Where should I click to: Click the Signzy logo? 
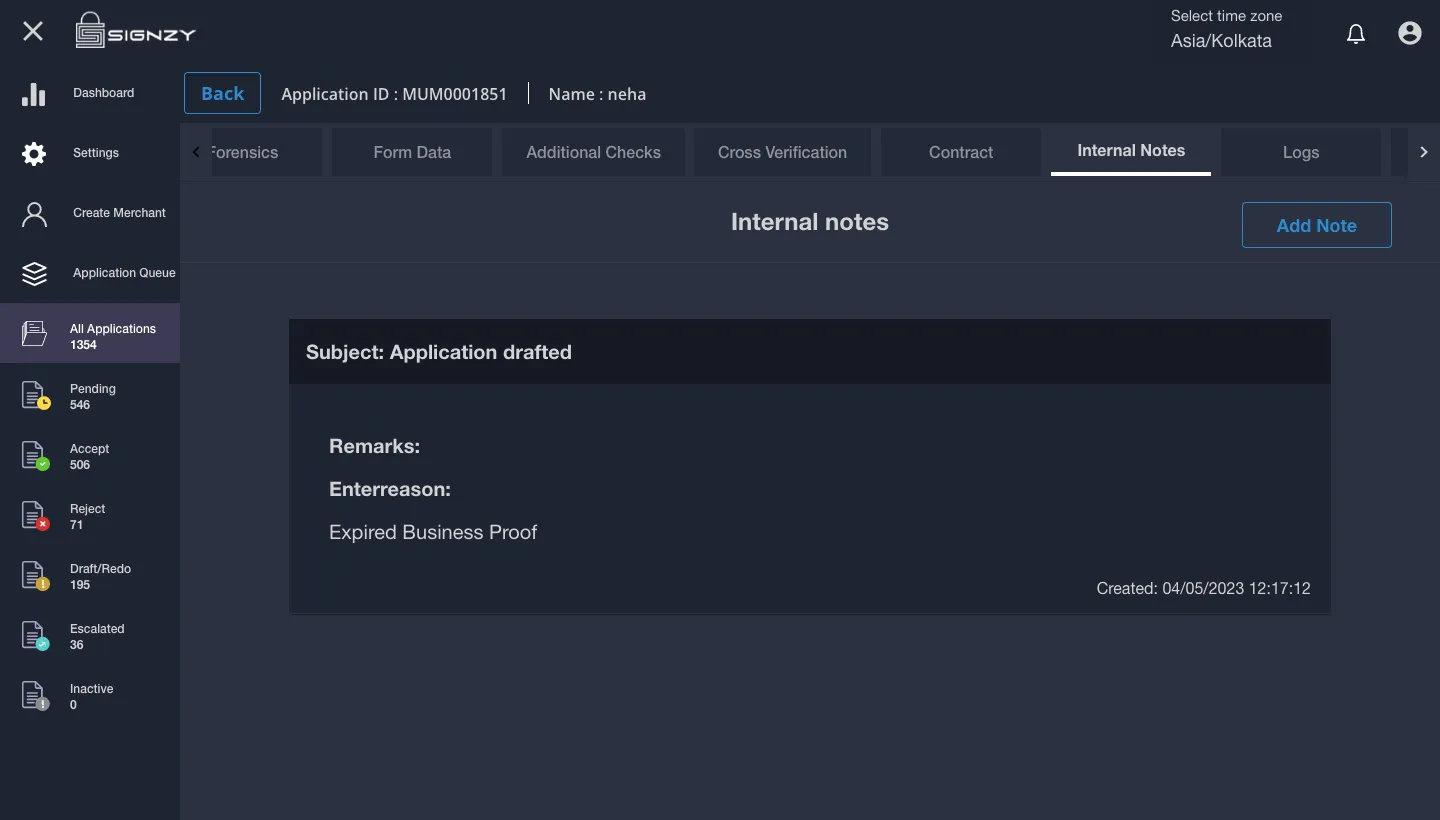click(x=136, y=31)
